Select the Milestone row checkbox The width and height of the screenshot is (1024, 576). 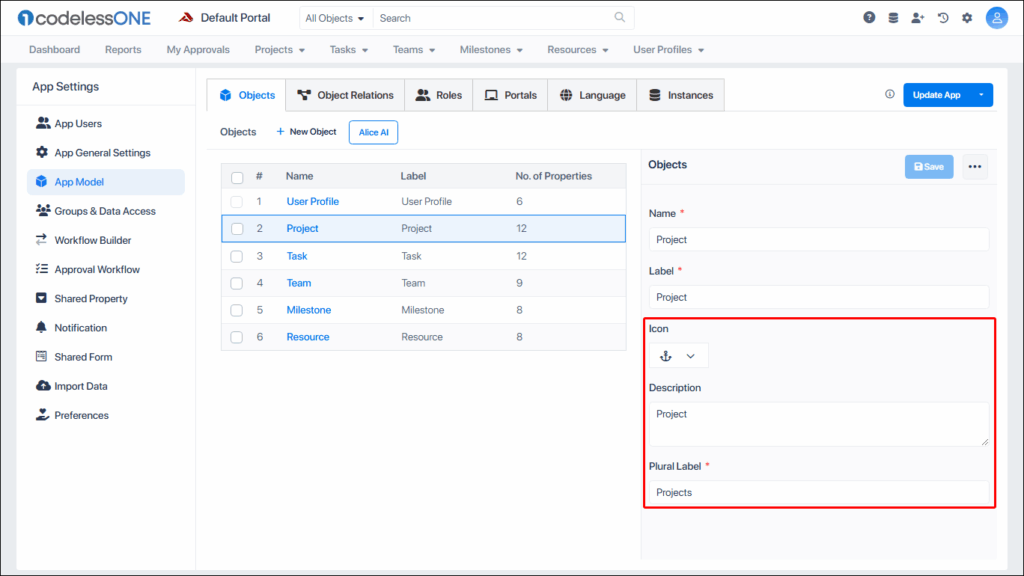(237, 310)
